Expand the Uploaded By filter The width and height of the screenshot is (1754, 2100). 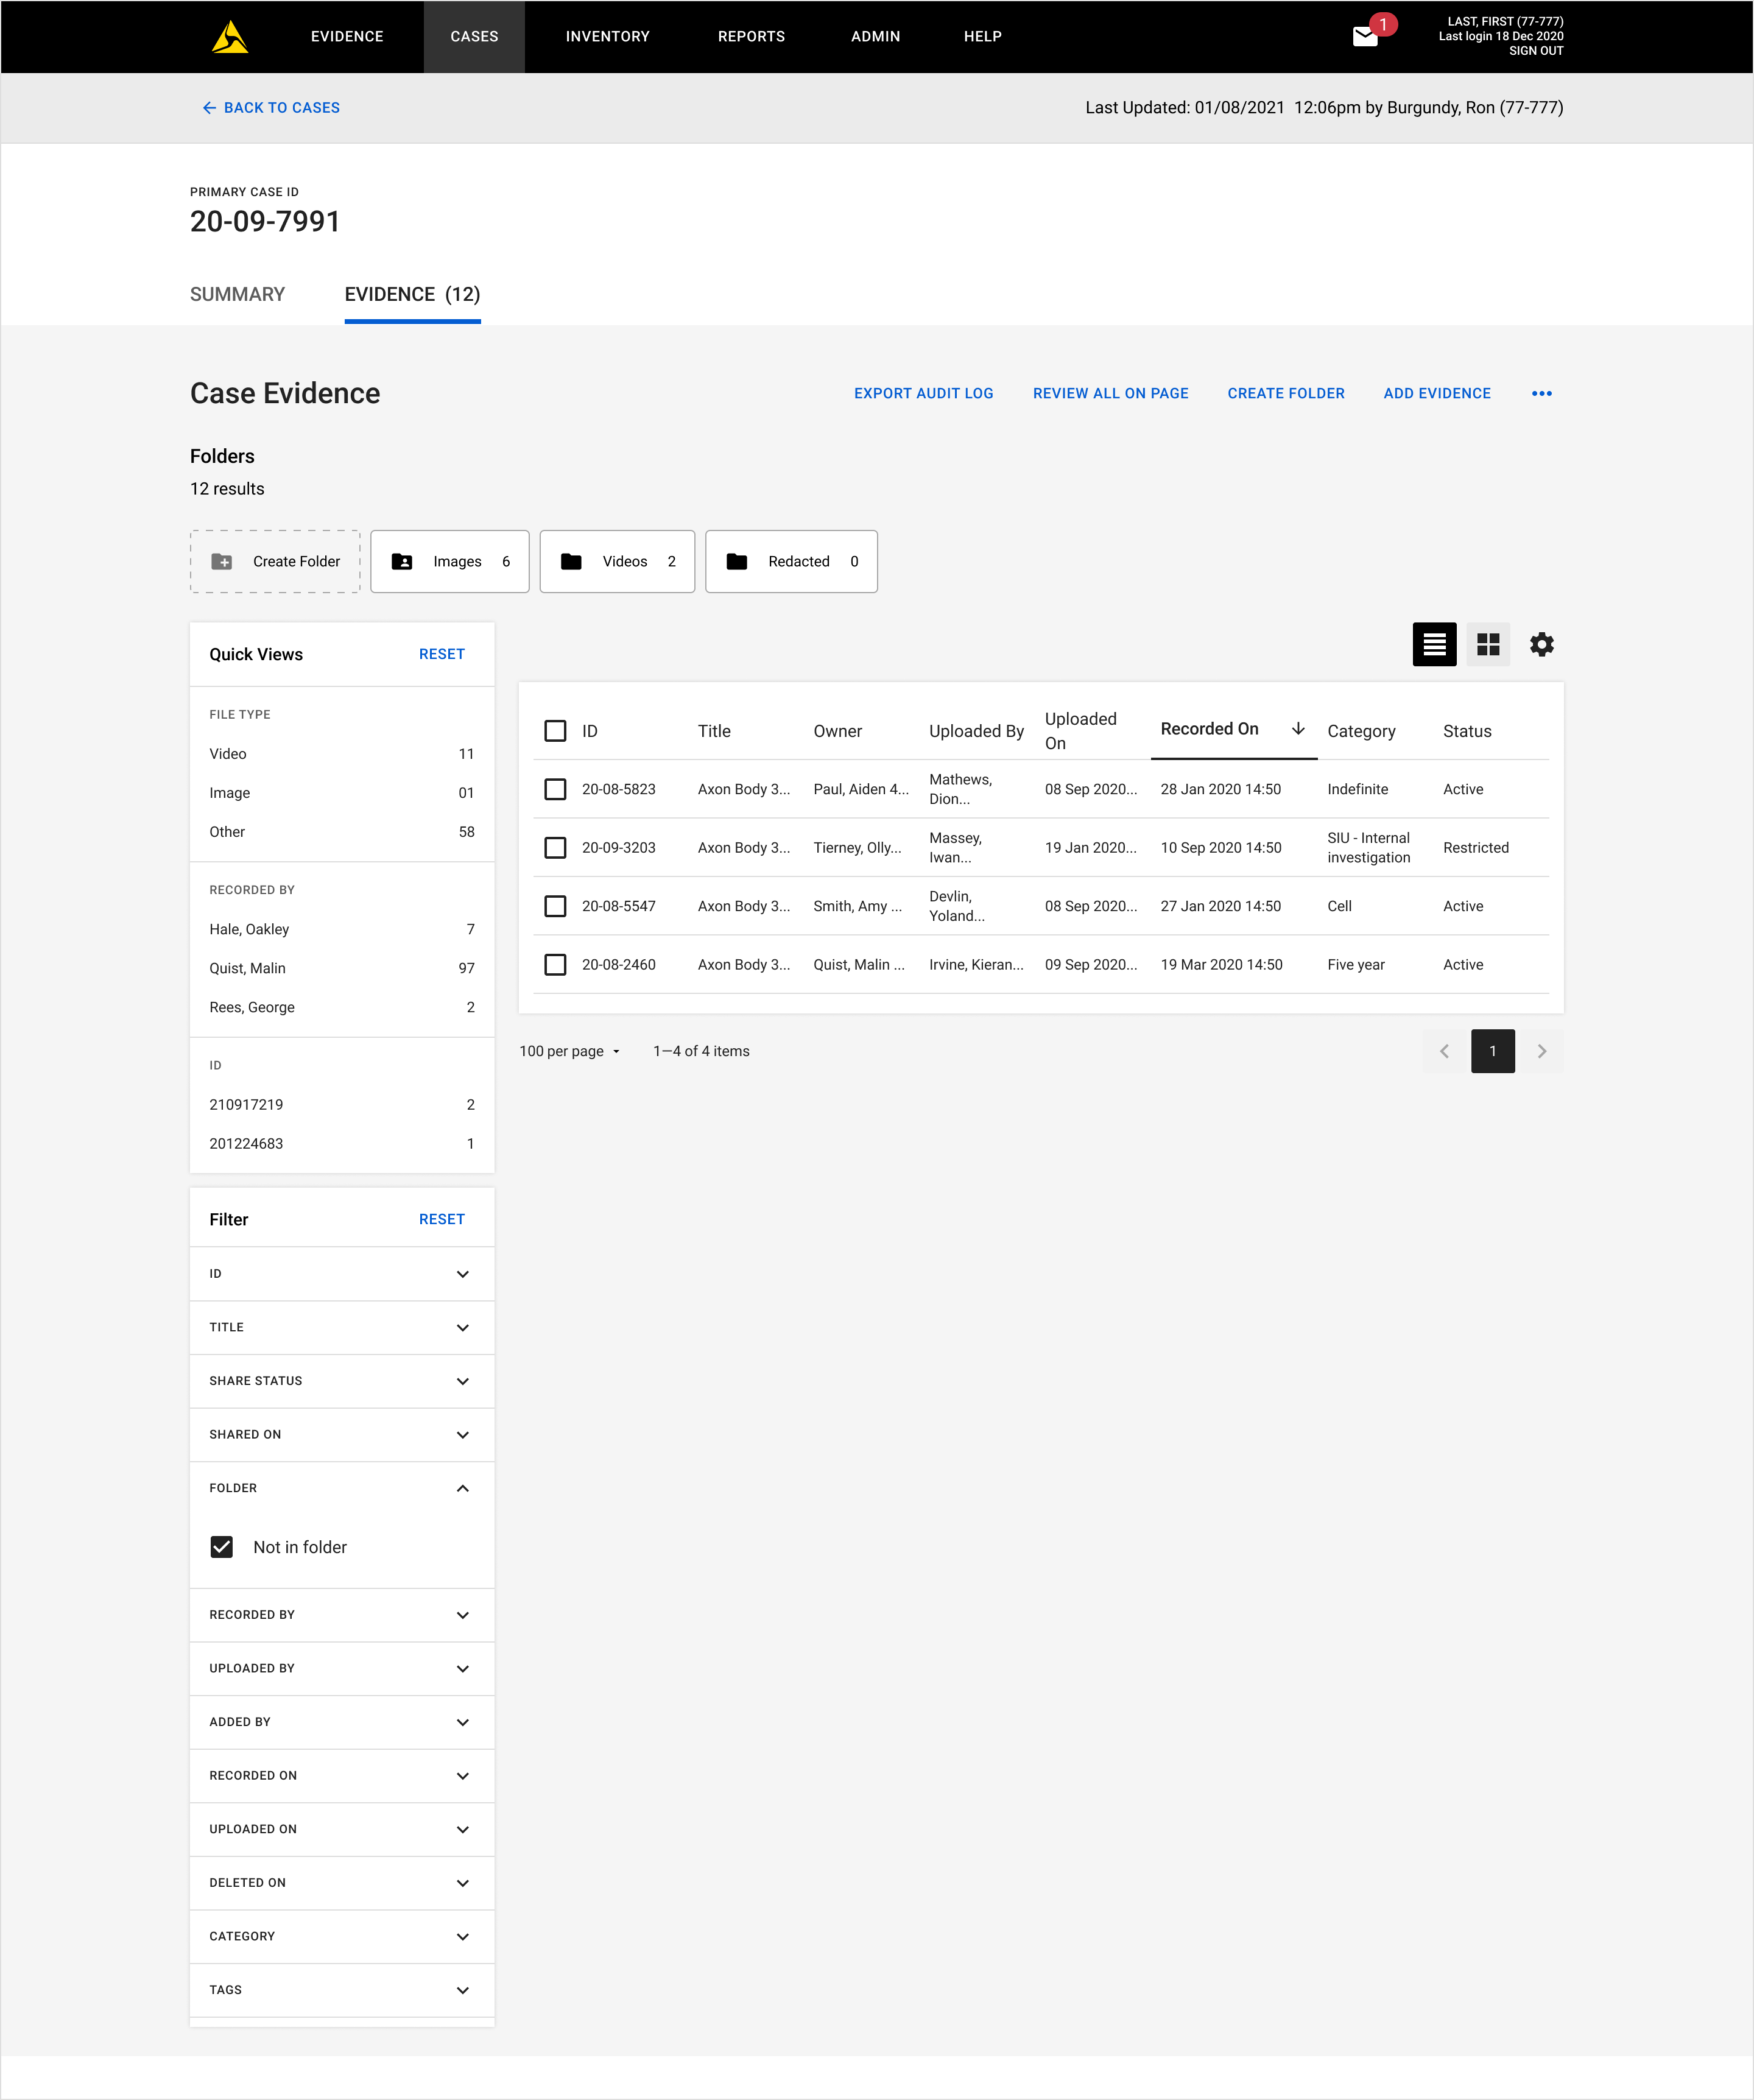[x=342, y=1669]
